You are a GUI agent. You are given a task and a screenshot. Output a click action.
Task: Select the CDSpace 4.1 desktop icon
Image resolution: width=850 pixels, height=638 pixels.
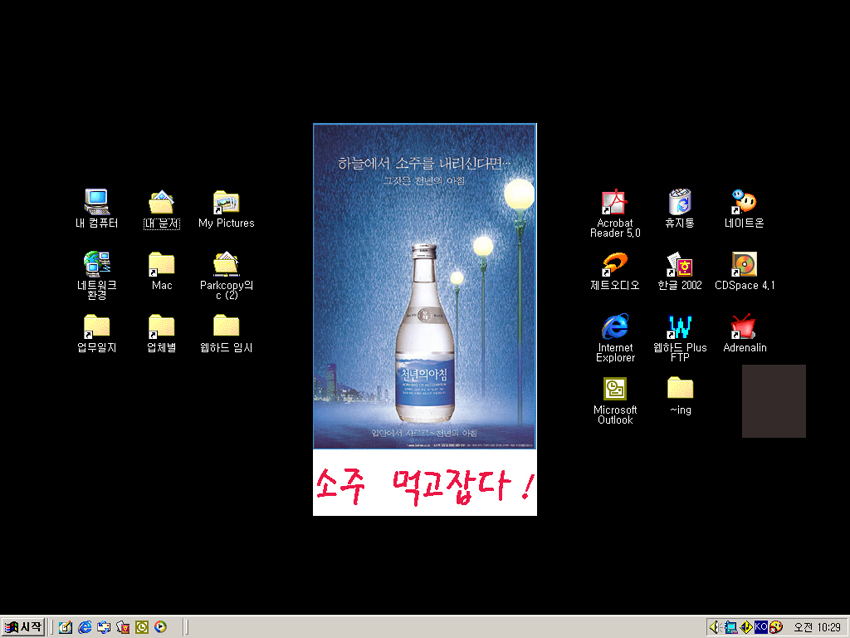[744, 265]
